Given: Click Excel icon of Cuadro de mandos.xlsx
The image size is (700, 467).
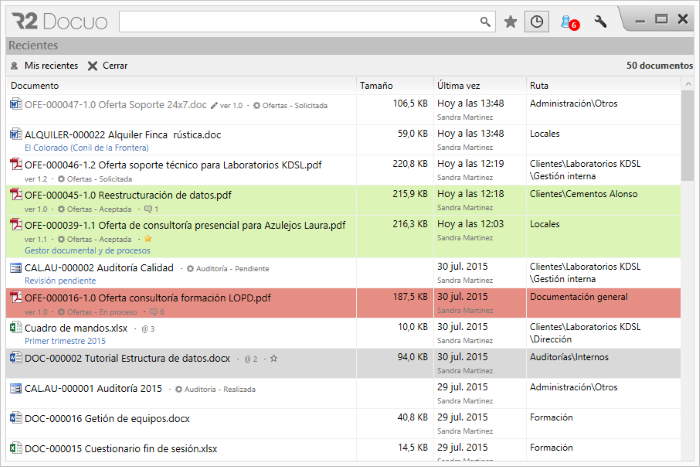Looking at the screenshot, I should click(x=16, y=328).
